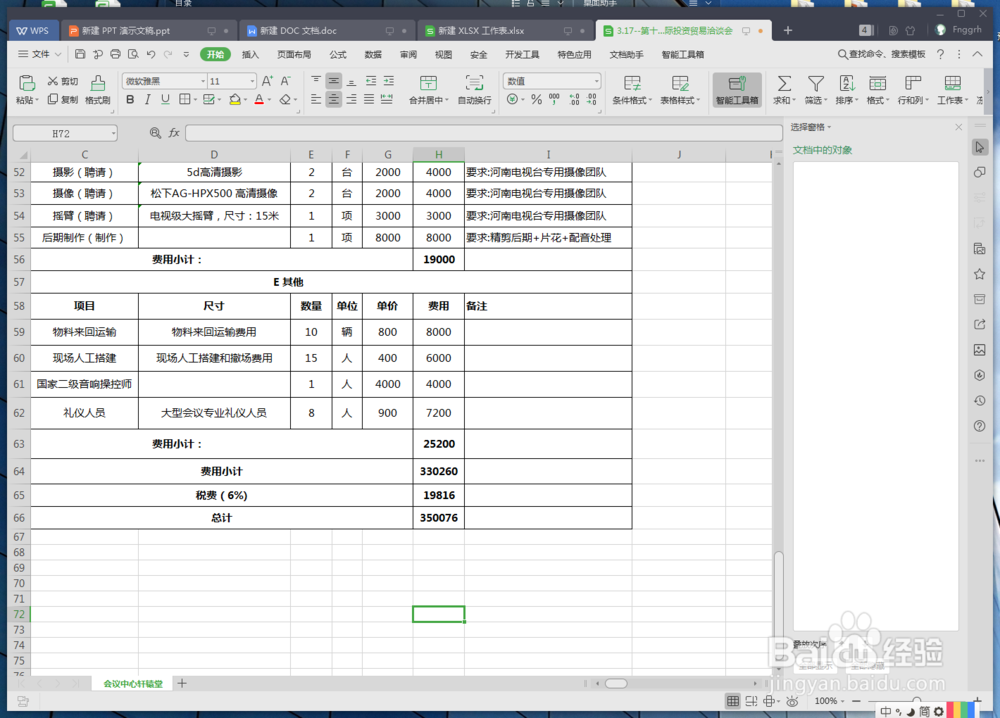Click the borders icon in font group
Viewport: 1000px width, 718px height.
(184, 99)
